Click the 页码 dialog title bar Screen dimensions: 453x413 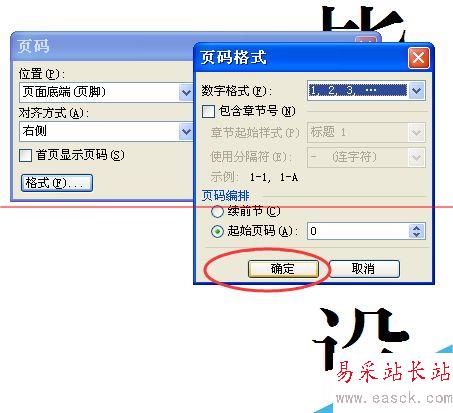102,46
